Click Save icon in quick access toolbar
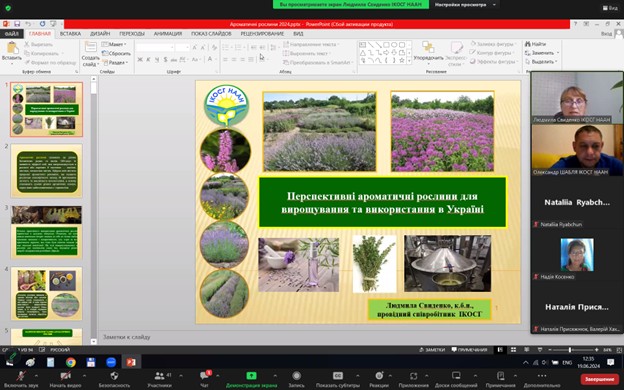Viewport: 624px width, 390px height. pyautogui.click(x=17, y=24)
